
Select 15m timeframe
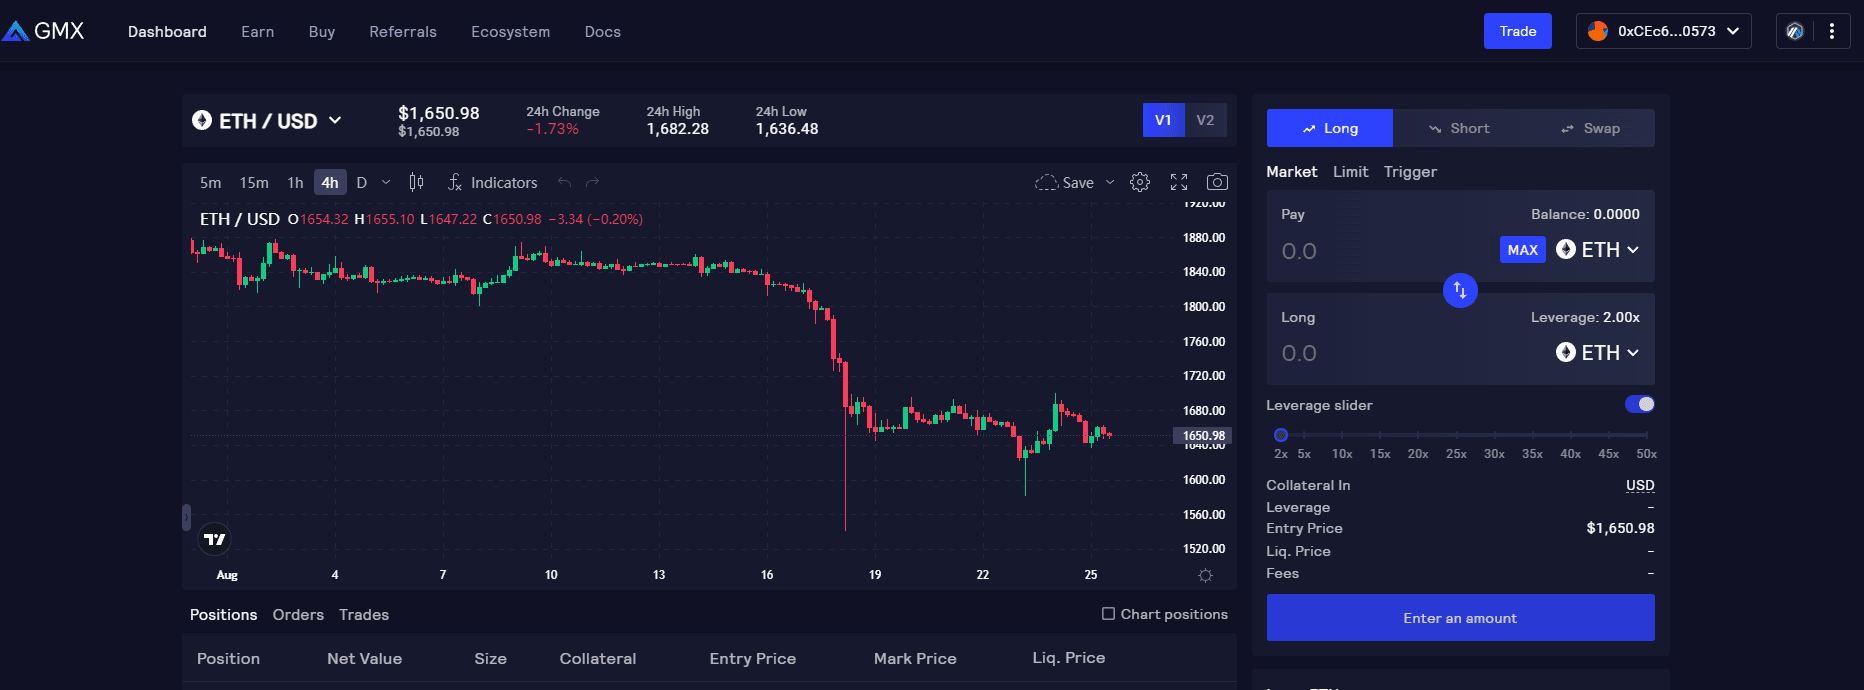(x=254, y=182)
